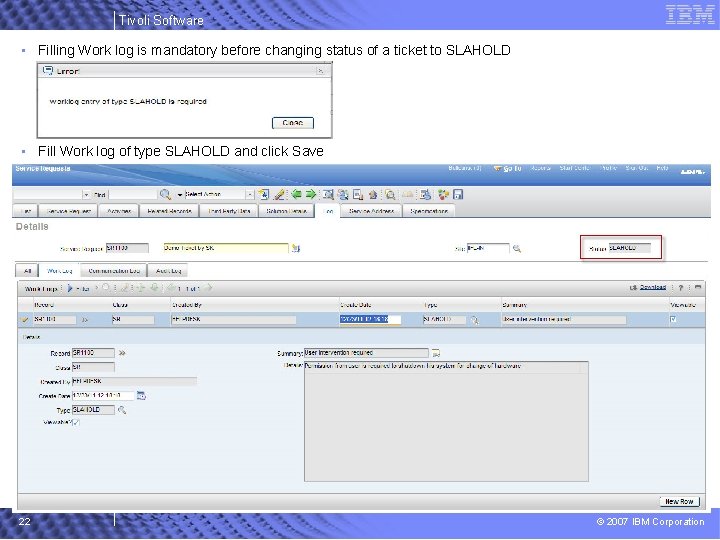The width and height of the screenshot is (720, 540).
Task: Go to next record with green right arrow
Action: click(311, 194)
